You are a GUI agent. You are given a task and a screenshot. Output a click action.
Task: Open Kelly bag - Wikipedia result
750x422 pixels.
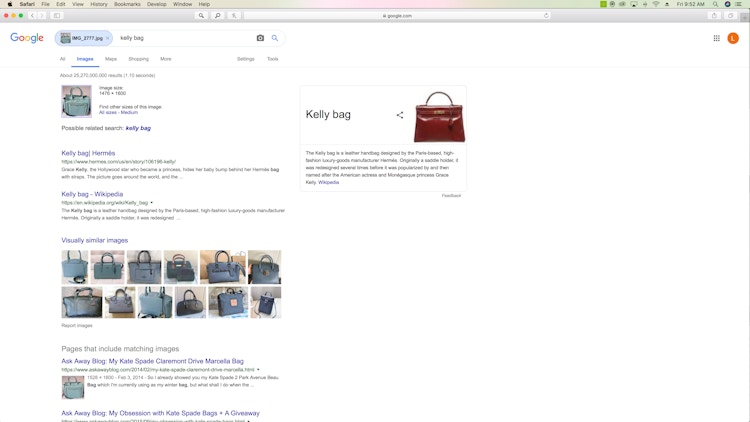[x=92, y=194]
